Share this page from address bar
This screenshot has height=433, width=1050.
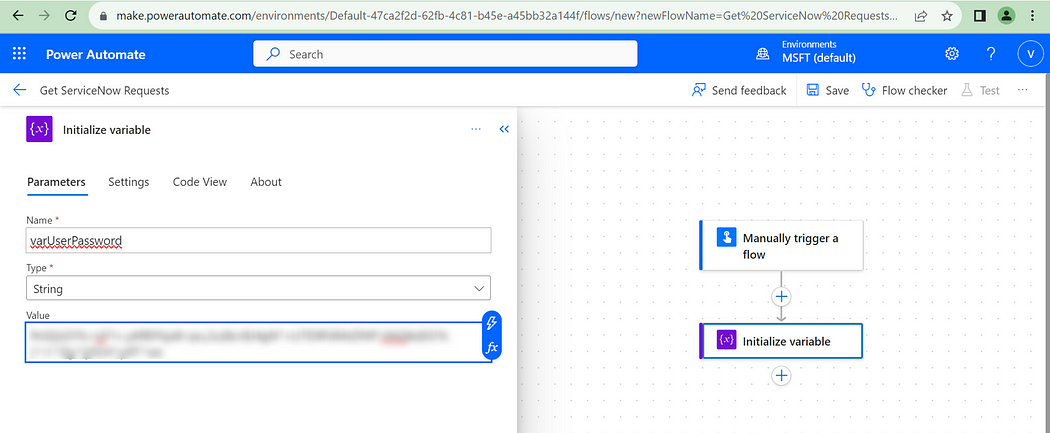click(921, 15)
